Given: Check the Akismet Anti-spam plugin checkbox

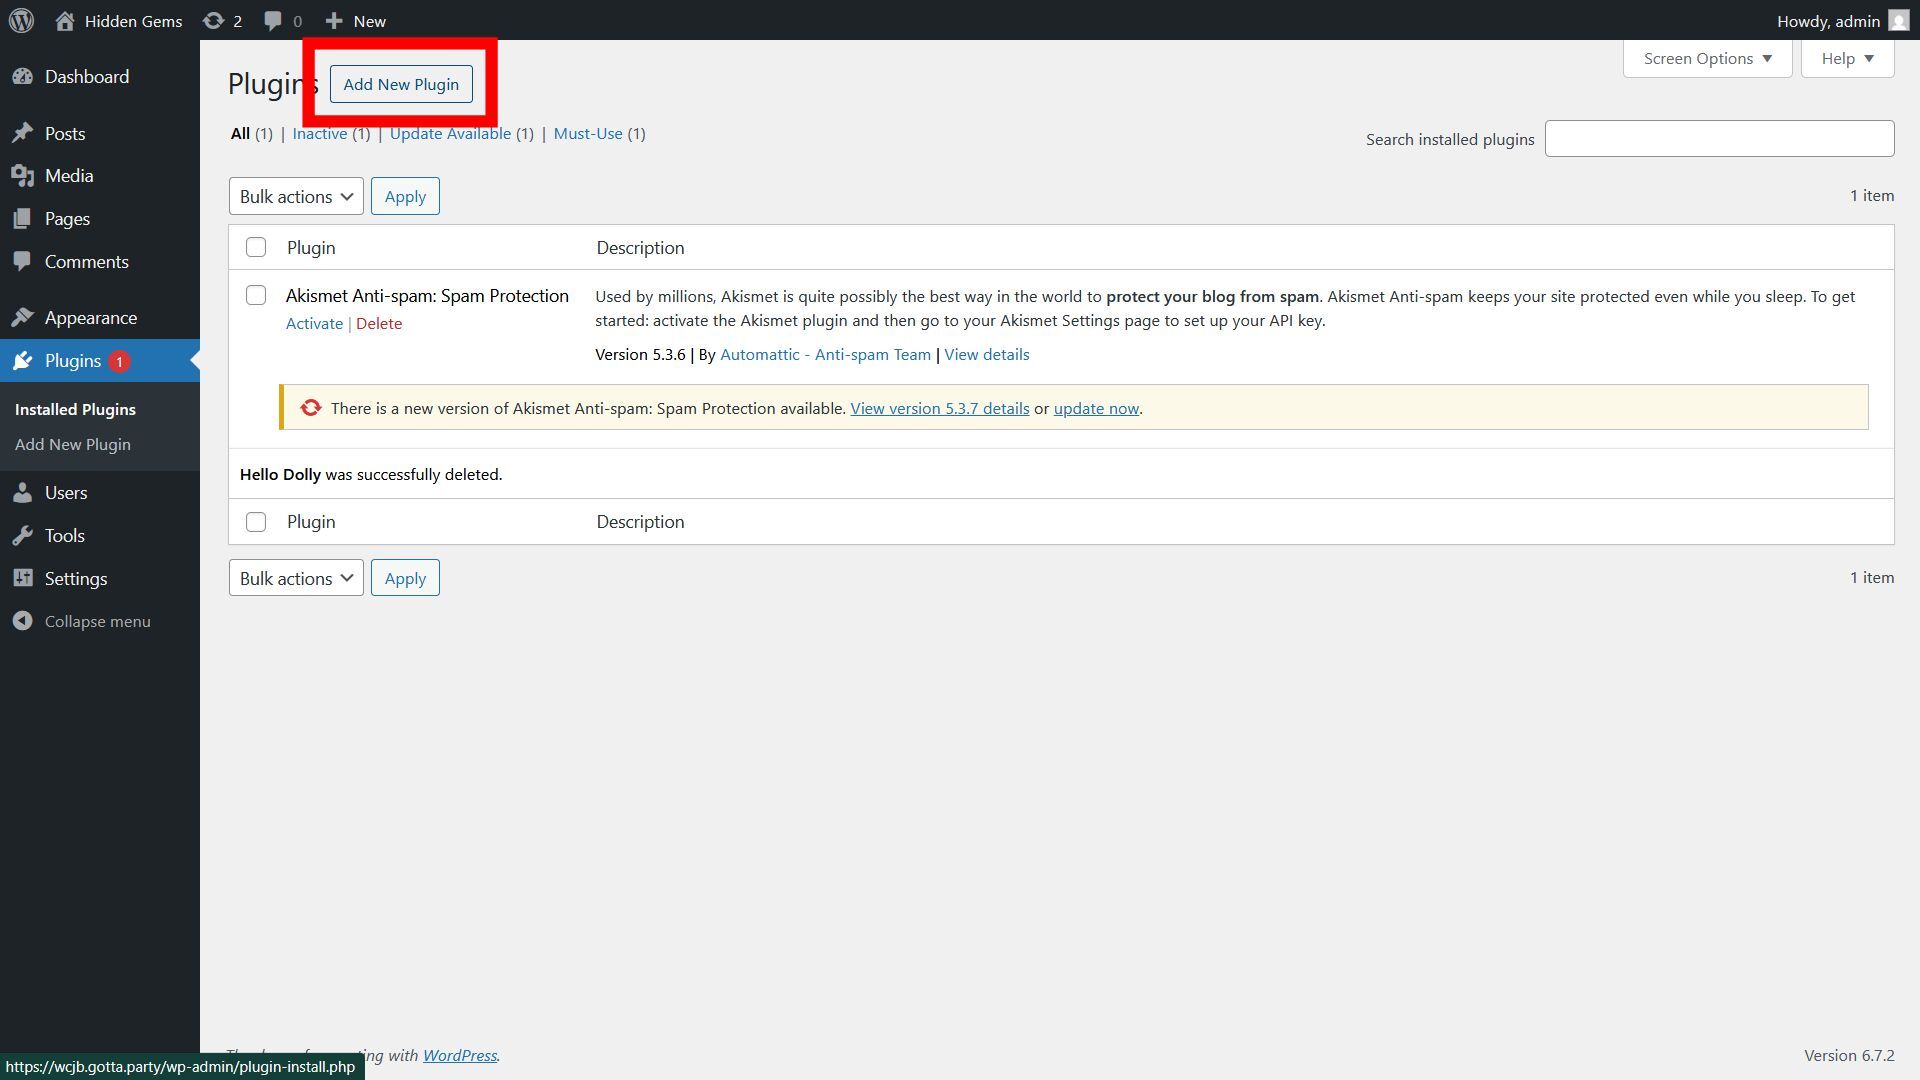Looking at the screenshot, I should [256, 295].
